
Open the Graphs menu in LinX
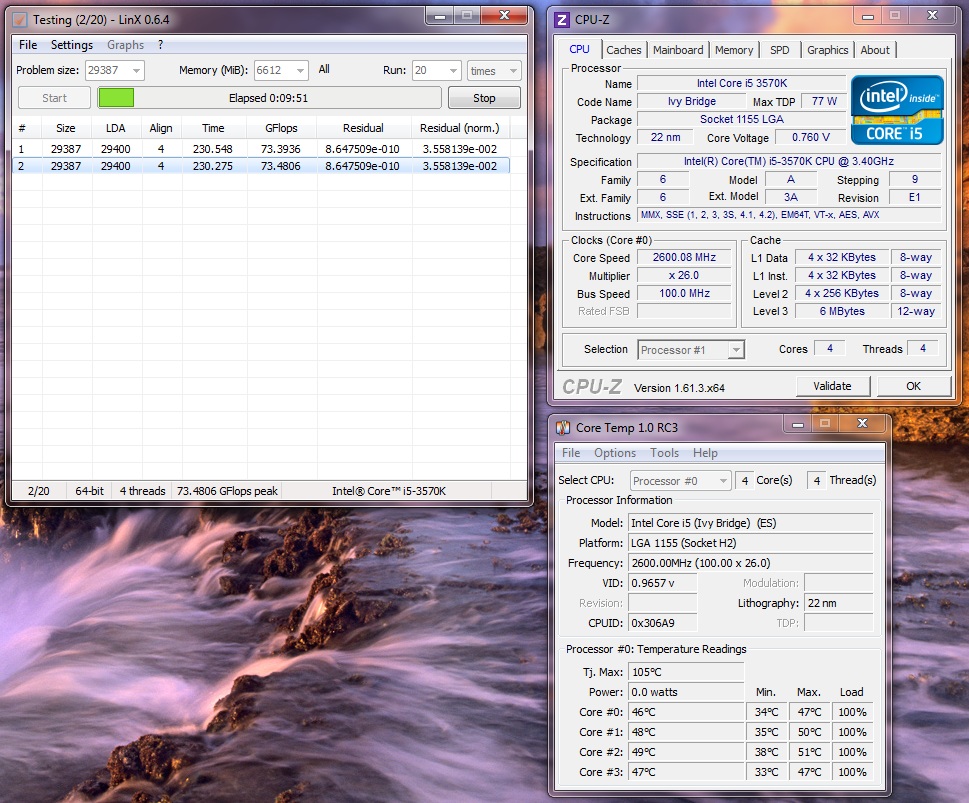pos(125,45)
